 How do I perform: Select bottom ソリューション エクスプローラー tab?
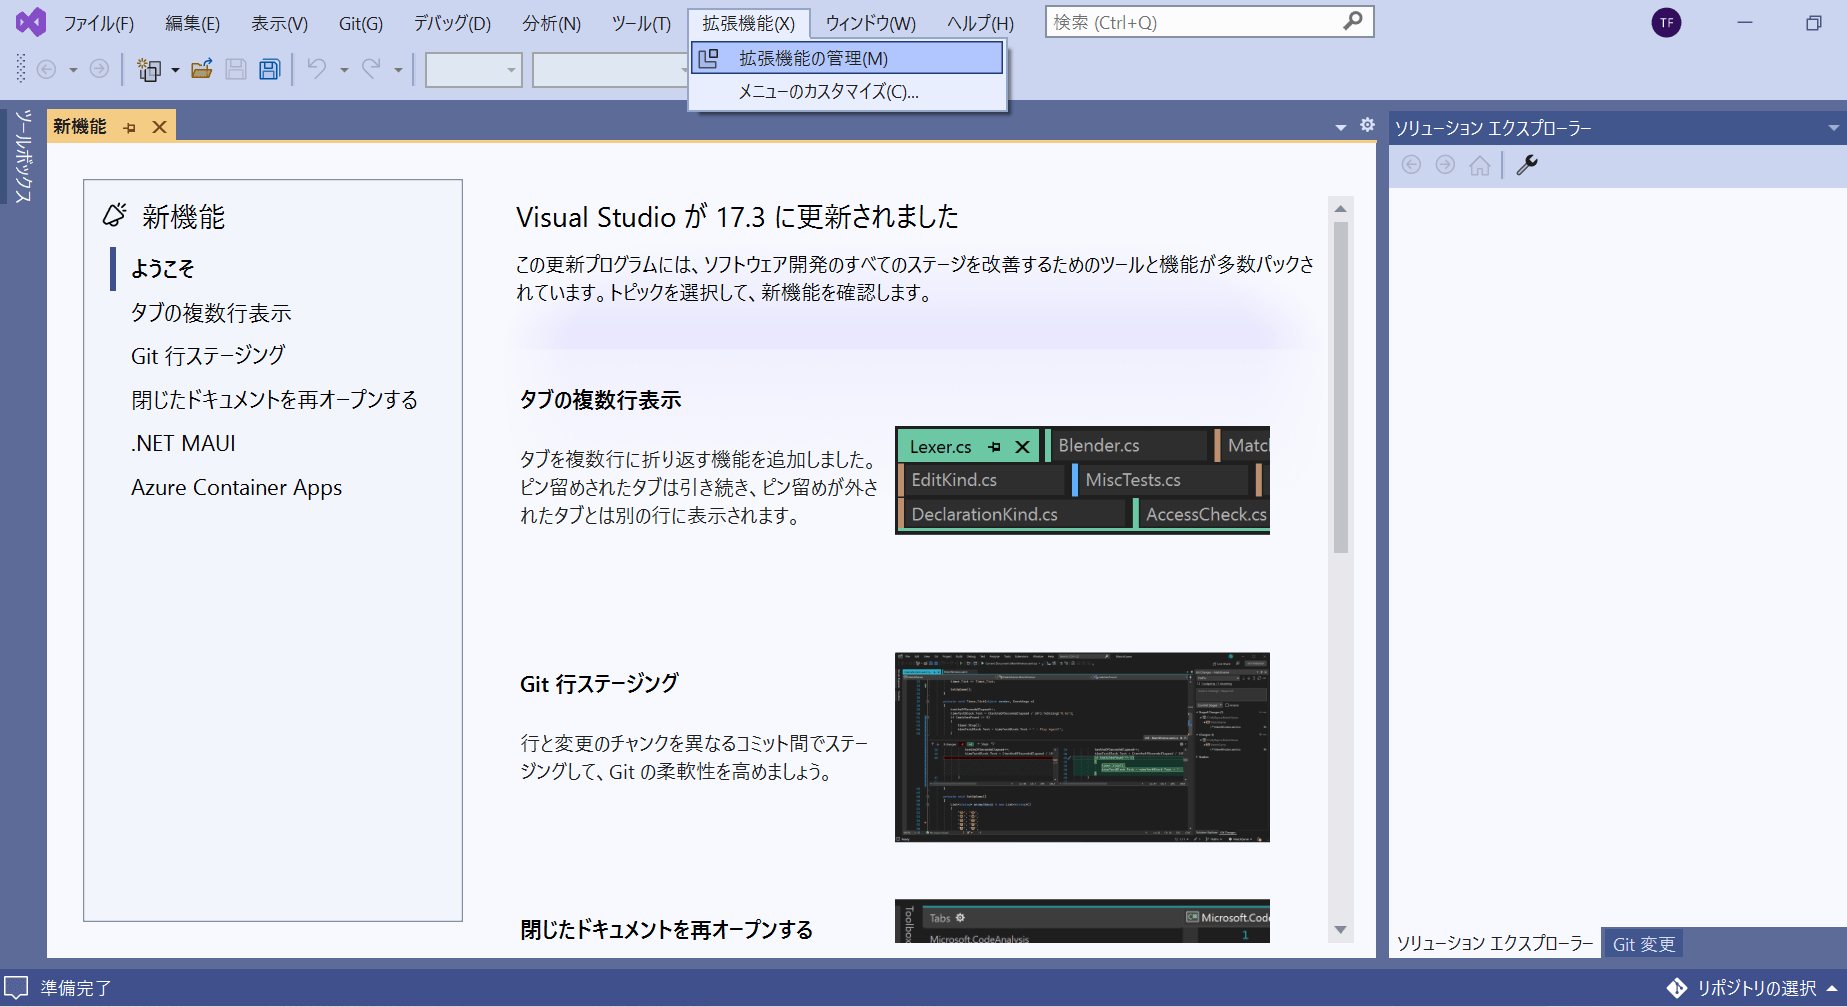(1494, 944)
